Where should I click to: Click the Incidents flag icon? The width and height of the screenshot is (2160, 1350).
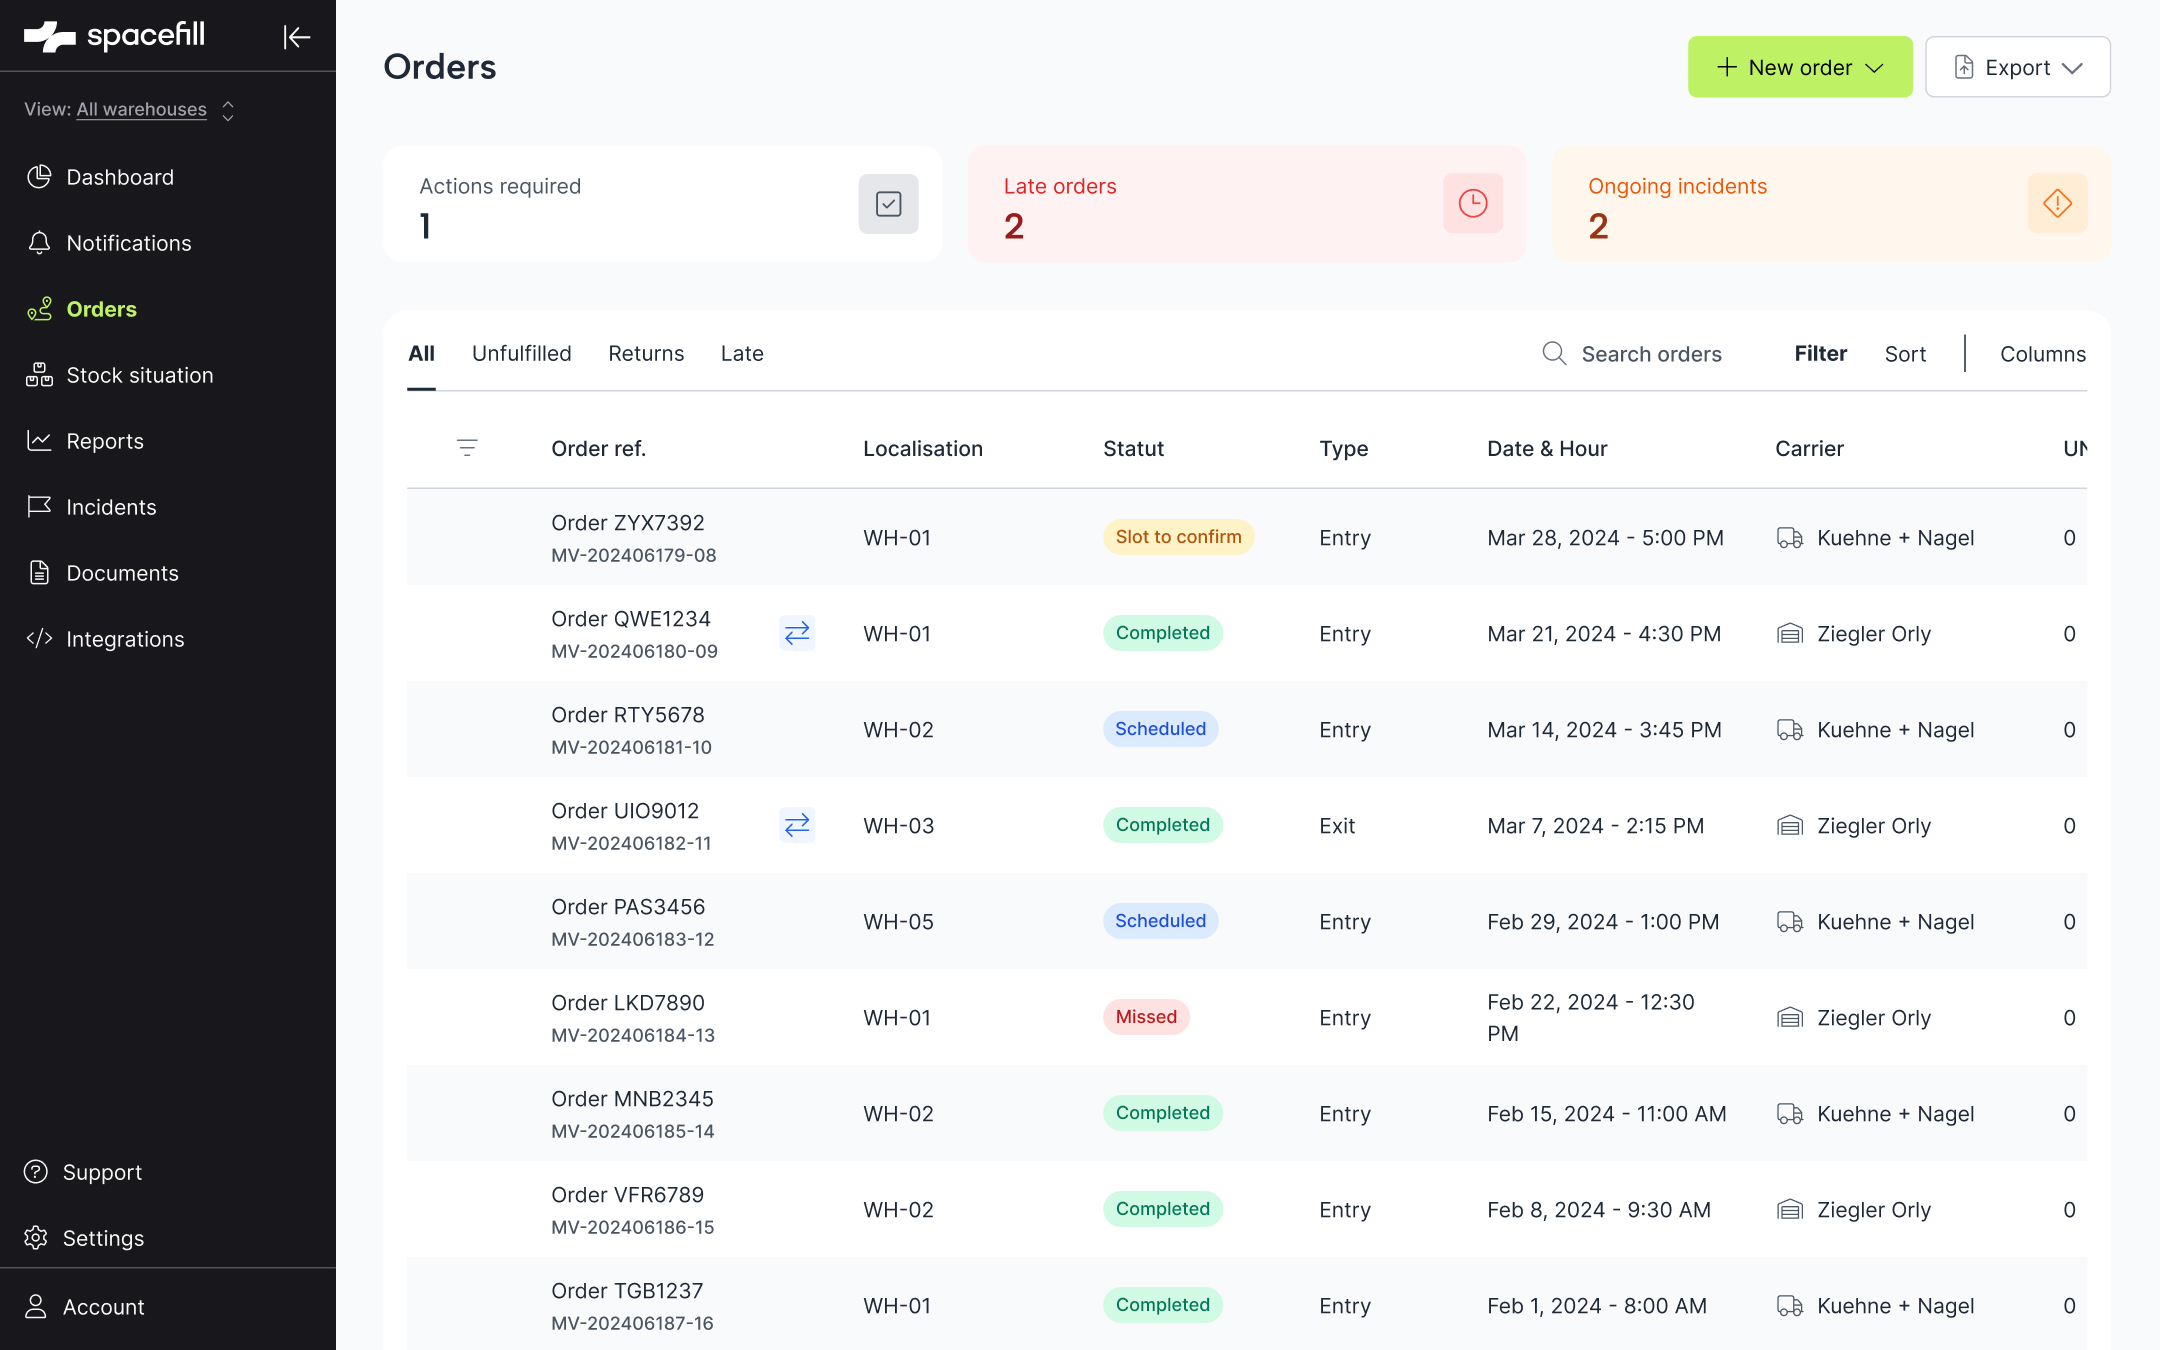coord(39,507)
